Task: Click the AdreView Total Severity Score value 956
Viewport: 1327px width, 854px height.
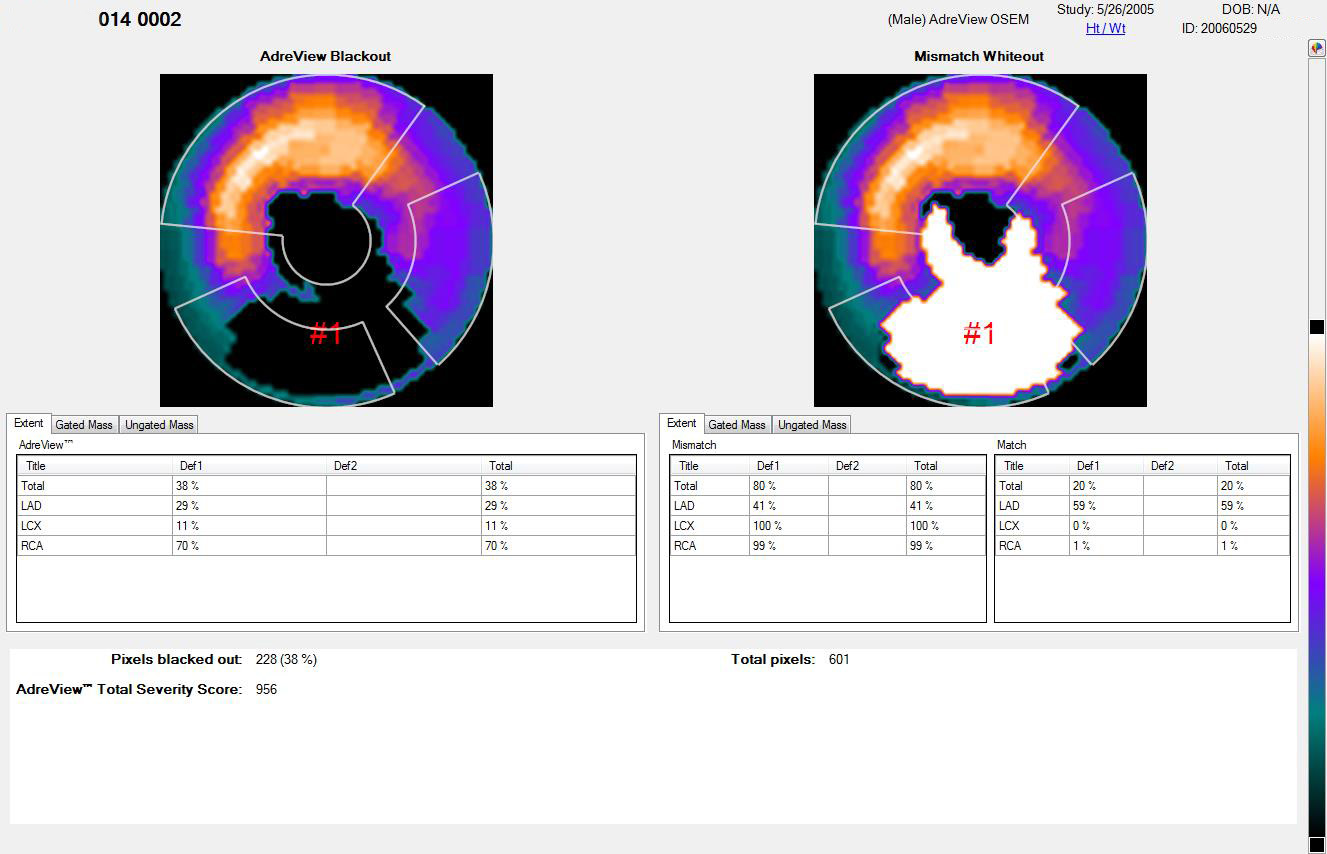Action: 267,689
